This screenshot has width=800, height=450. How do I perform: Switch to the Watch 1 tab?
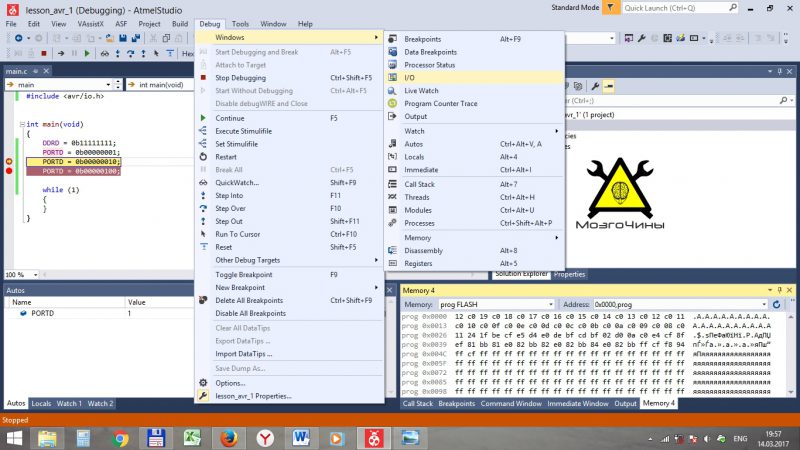point(69,404)
